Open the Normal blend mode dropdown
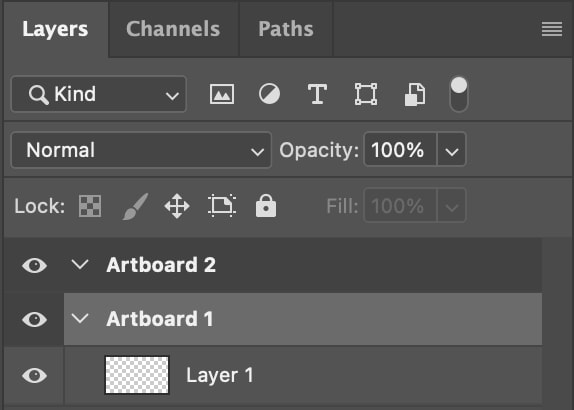The image size is (574, 410). tap(141, 150)
